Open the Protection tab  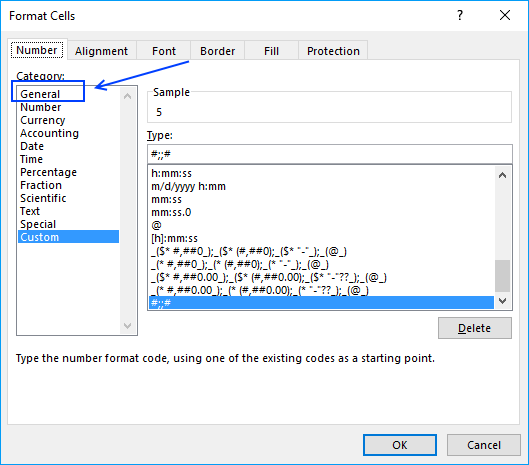[333, 51]
